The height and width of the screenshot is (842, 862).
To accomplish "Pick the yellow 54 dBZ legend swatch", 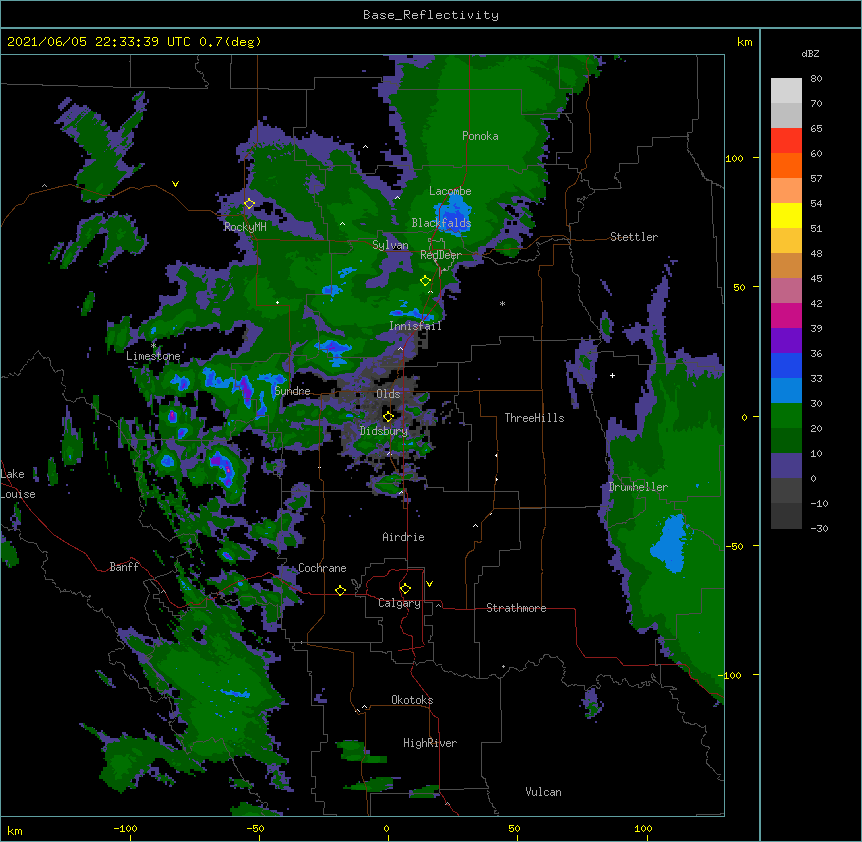I will point(786,215).
